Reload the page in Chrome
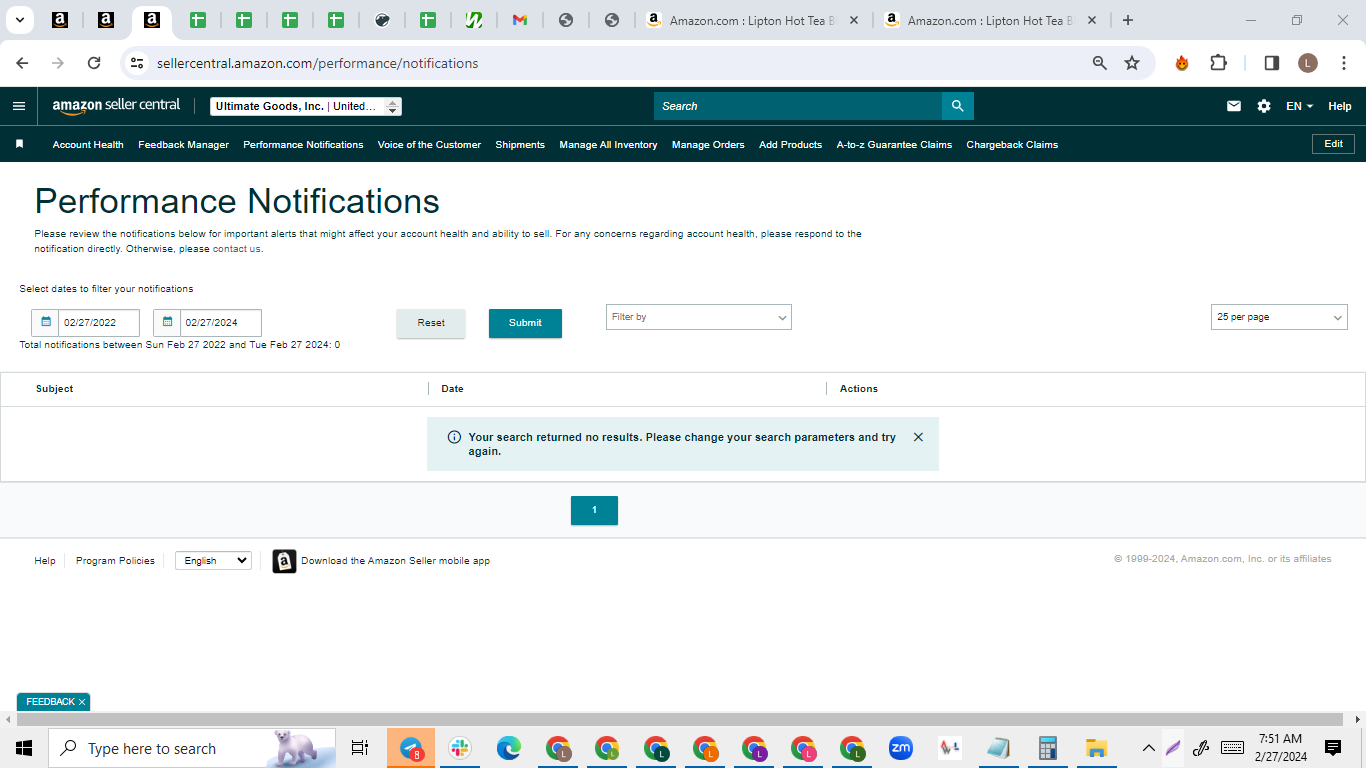This screenshot has height=768, width=1366. tap(94, 63)
